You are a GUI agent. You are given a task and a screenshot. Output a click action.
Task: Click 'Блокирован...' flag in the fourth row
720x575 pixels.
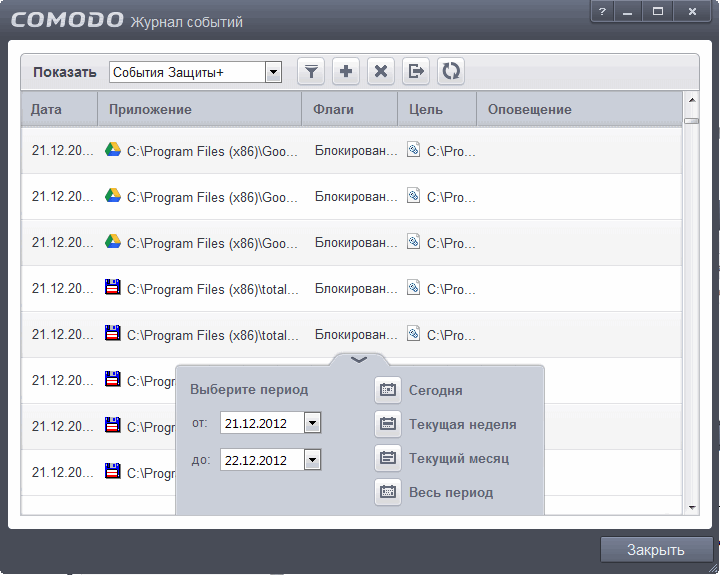pos(356,288)
